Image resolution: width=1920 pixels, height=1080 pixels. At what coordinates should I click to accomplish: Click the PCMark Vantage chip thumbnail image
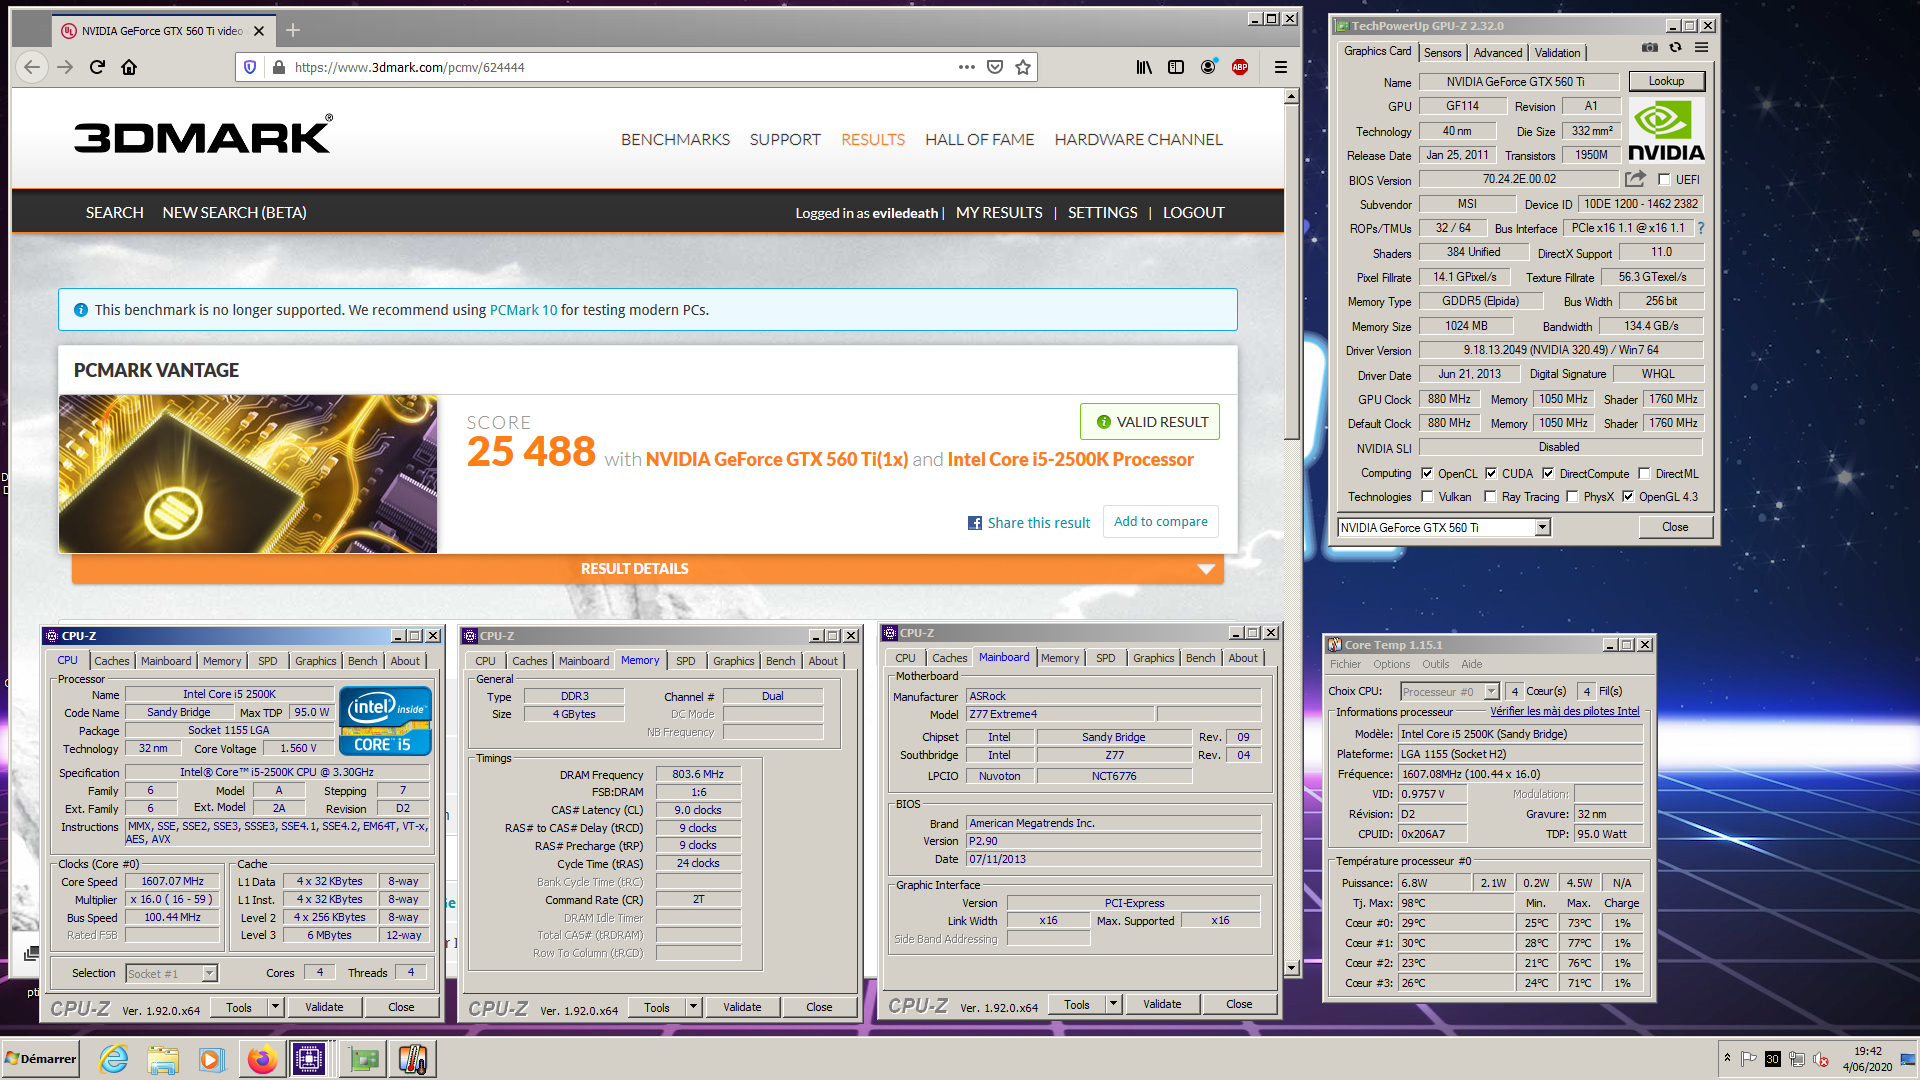pos(247,474)
